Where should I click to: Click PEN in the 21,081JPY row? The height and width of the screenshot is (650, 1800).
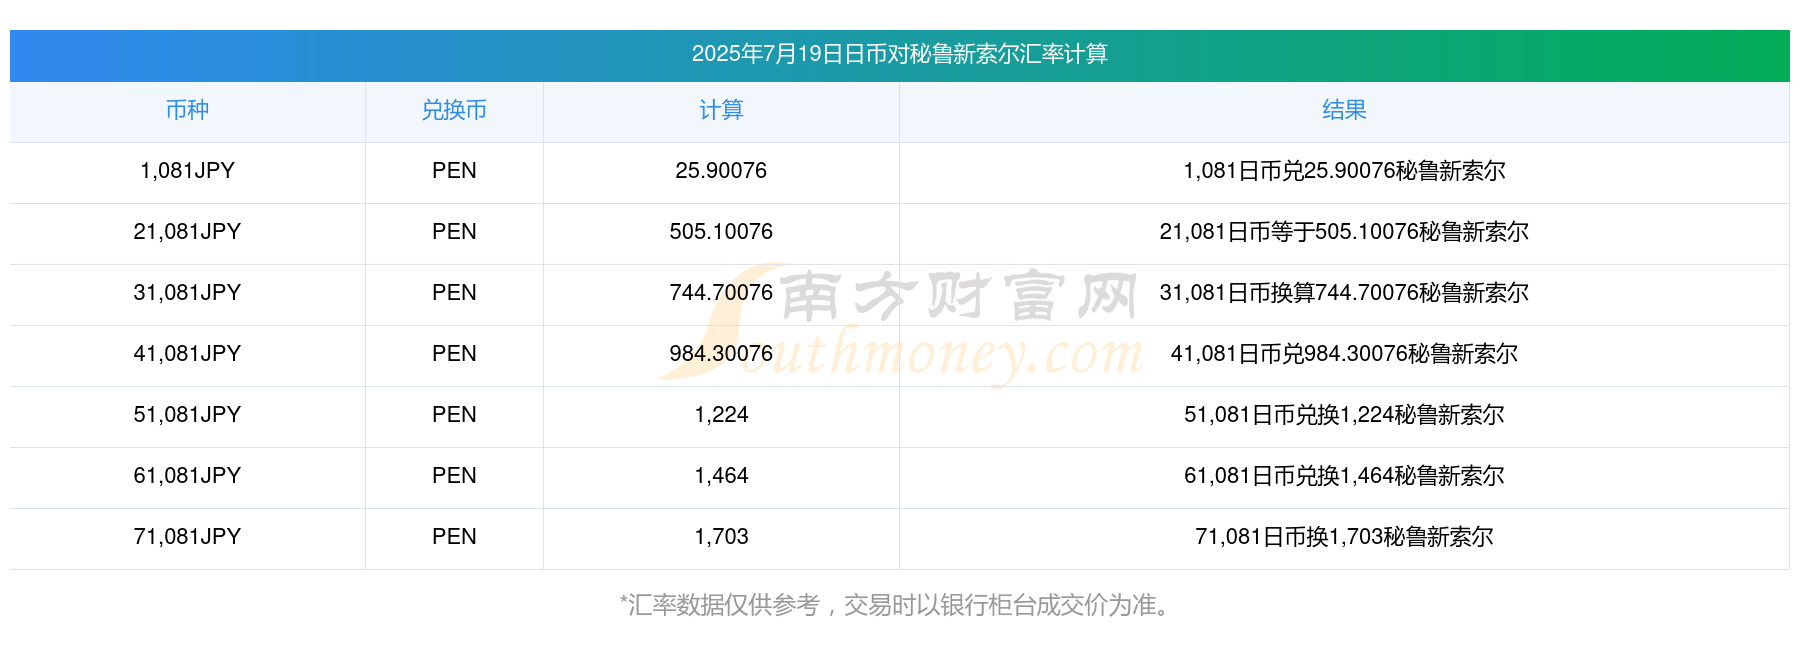pos(454,232)
